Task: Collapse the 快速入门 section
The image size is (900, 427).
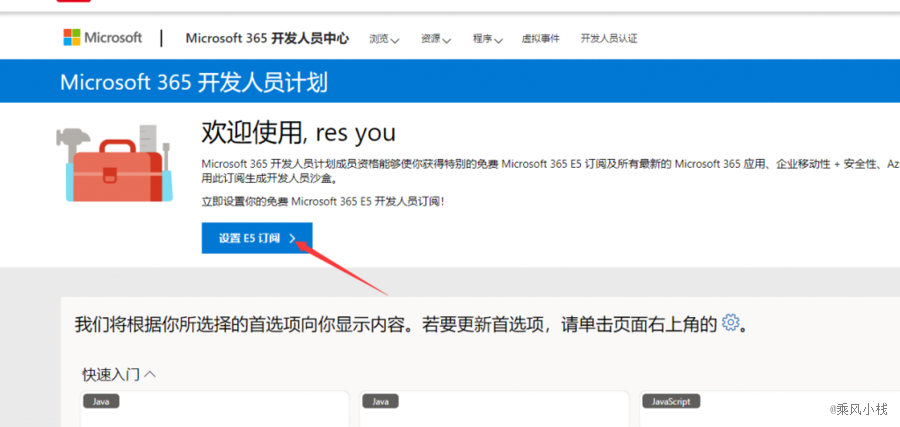Action: 119,375
